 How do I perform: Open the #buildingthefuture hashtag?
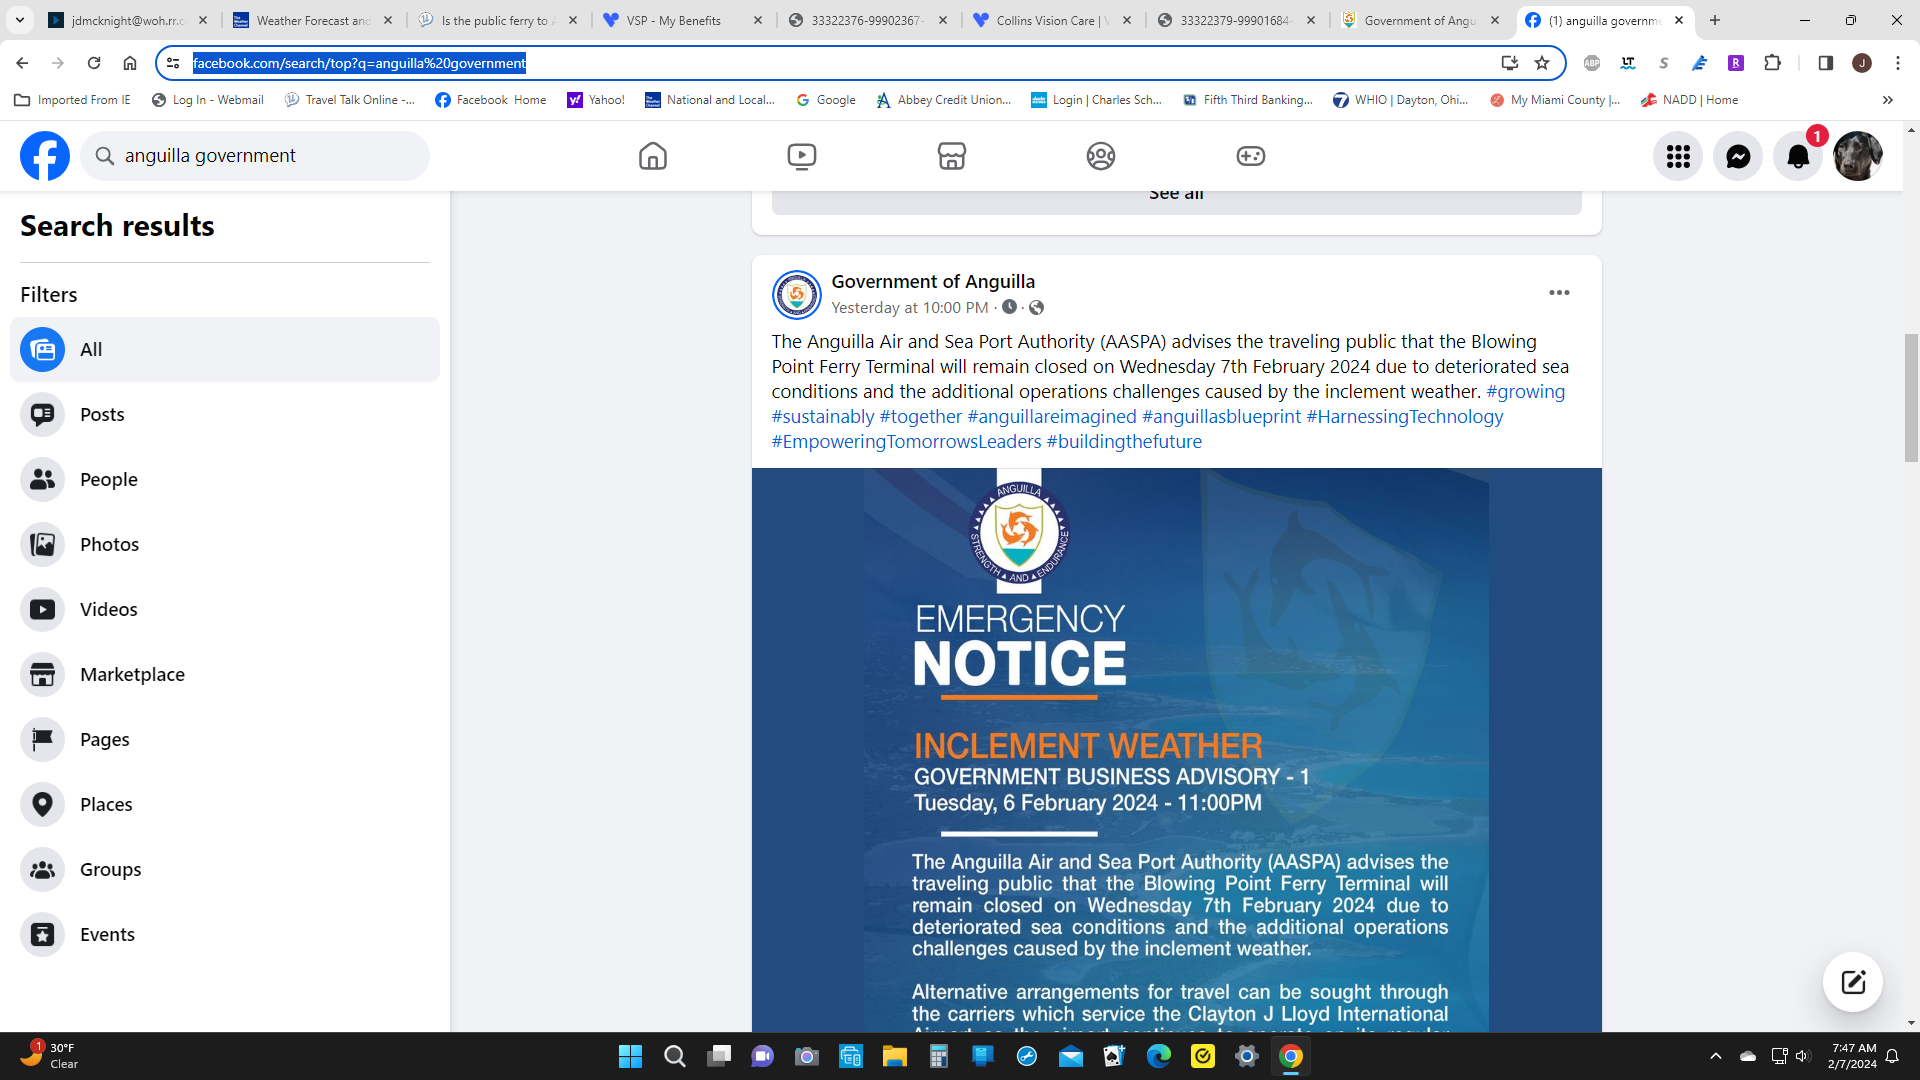click(1124, 442)
